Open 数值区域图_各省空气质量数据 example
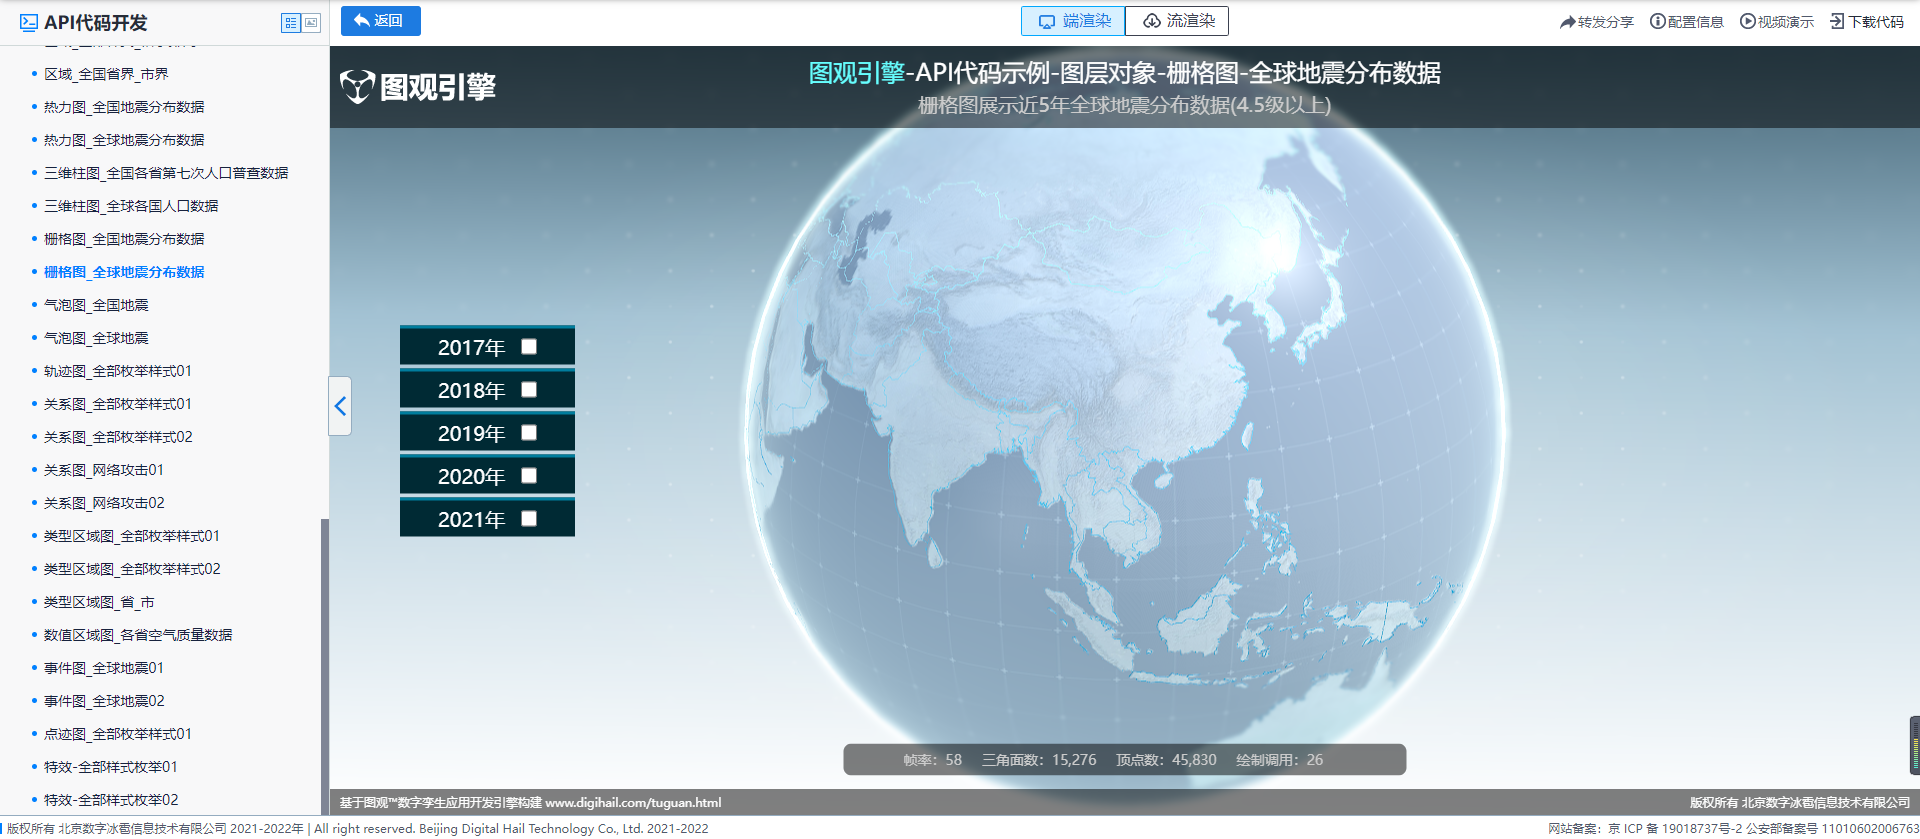The height and width of the screenshot is (839, 1920). [x=138, y=635]
